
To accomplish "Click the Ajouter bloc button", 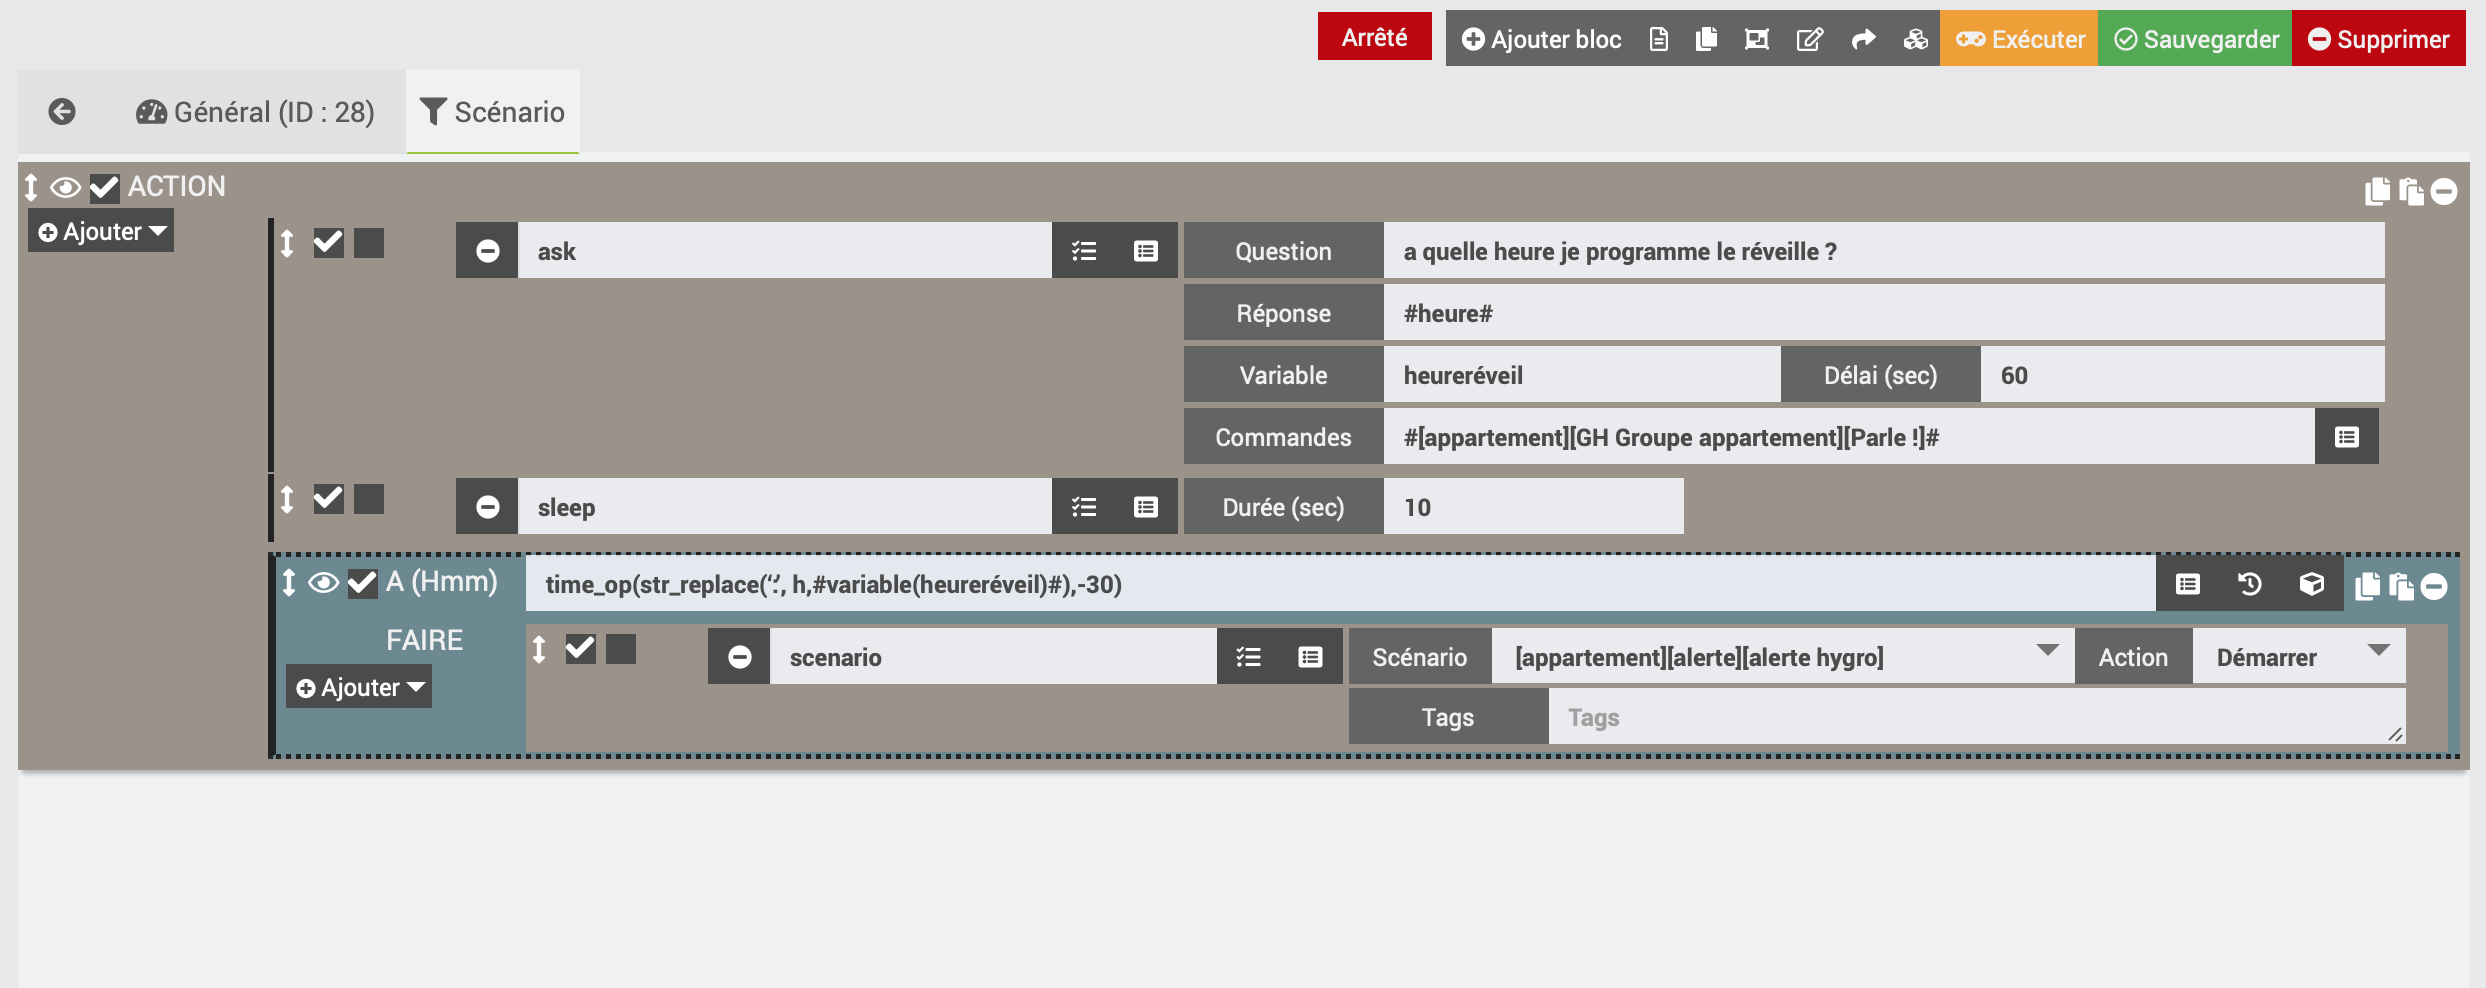I will pyautogui.click(x=1541, y=39).
